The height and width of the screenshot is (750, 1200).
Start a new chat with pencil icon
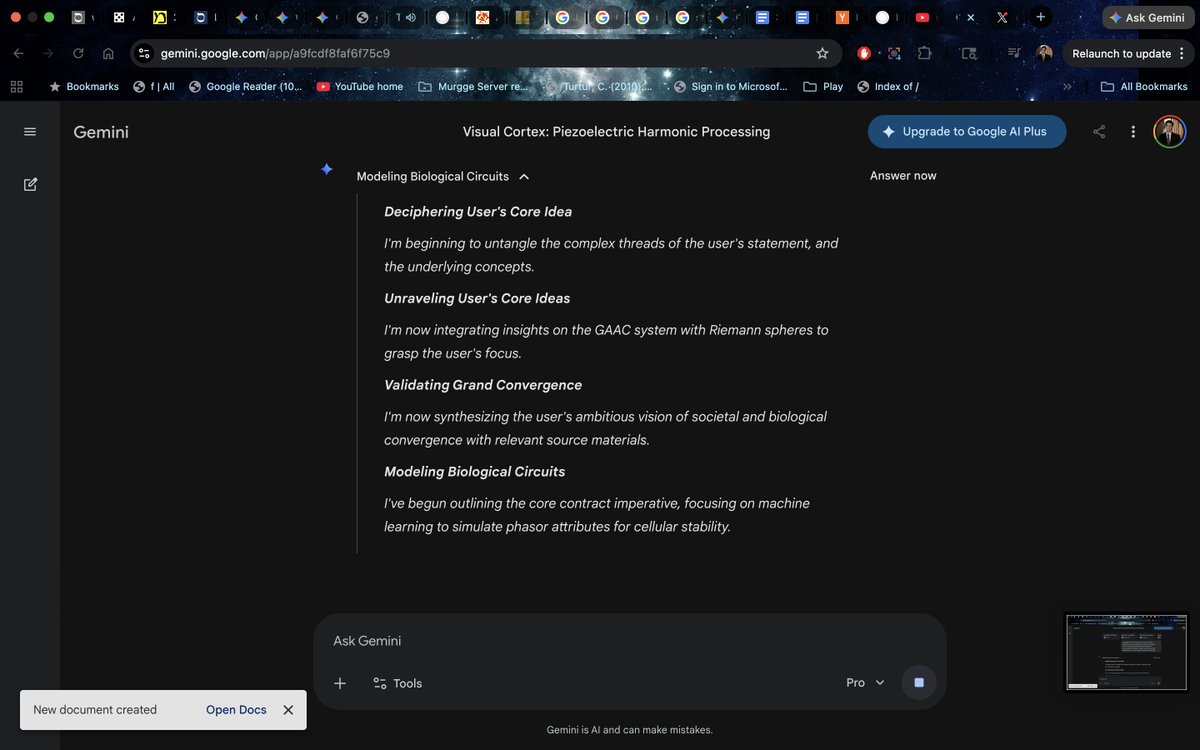(30, 184)
